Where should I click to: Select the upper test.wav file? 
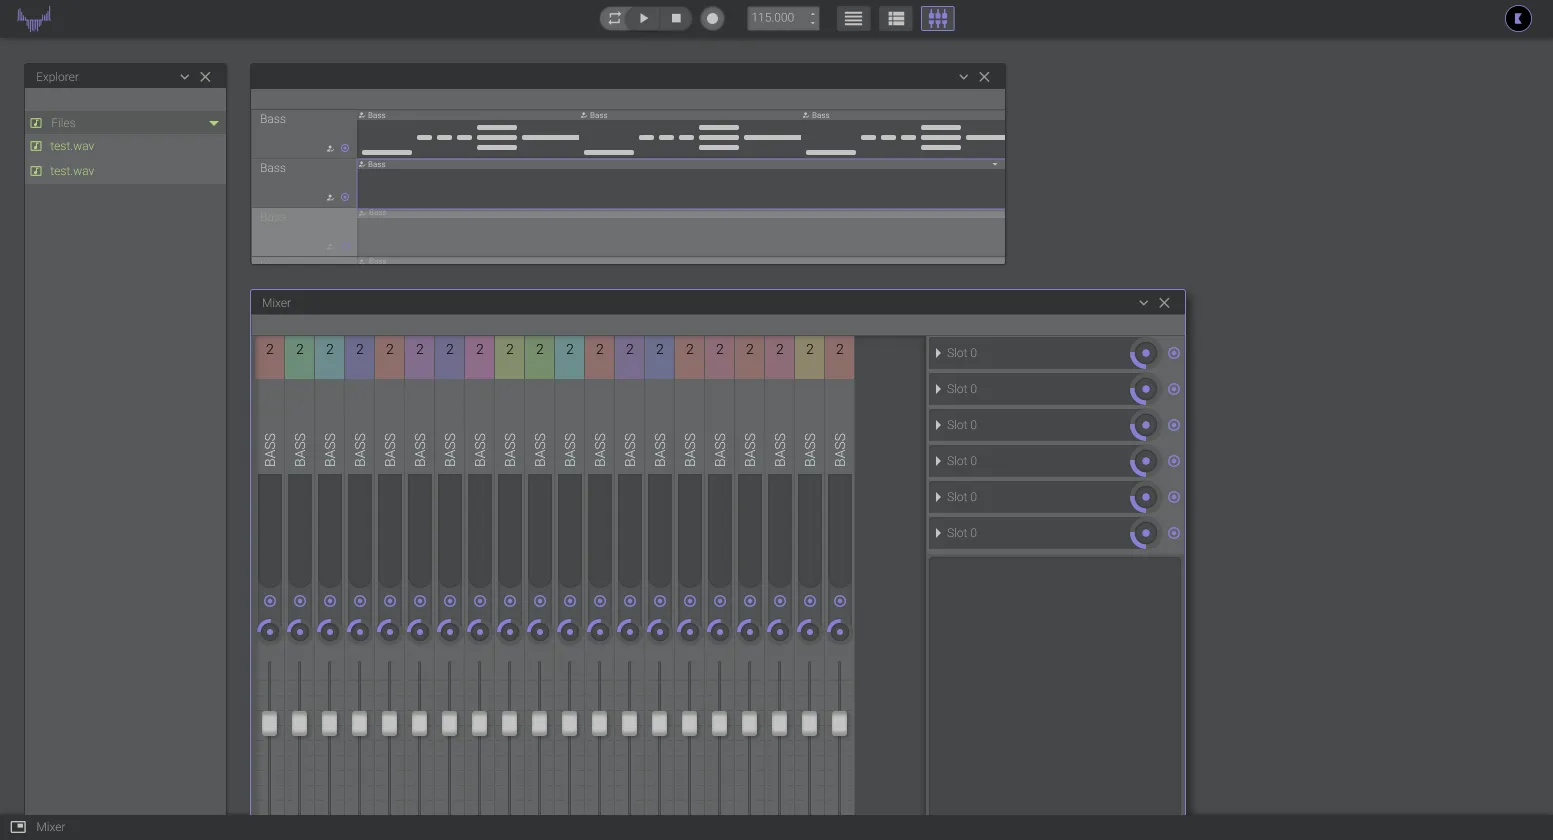tap(72, 146)
